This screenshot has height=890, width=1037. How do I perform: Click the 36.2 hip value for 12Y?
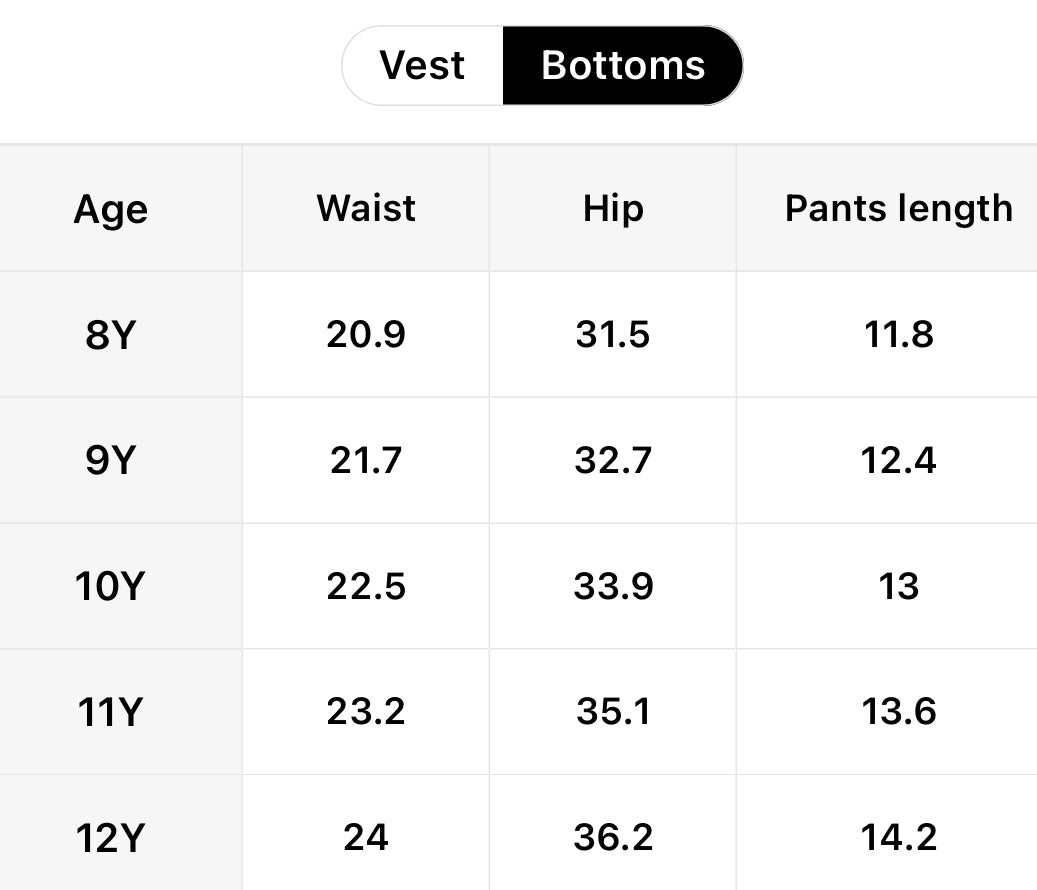pos(613,838)
